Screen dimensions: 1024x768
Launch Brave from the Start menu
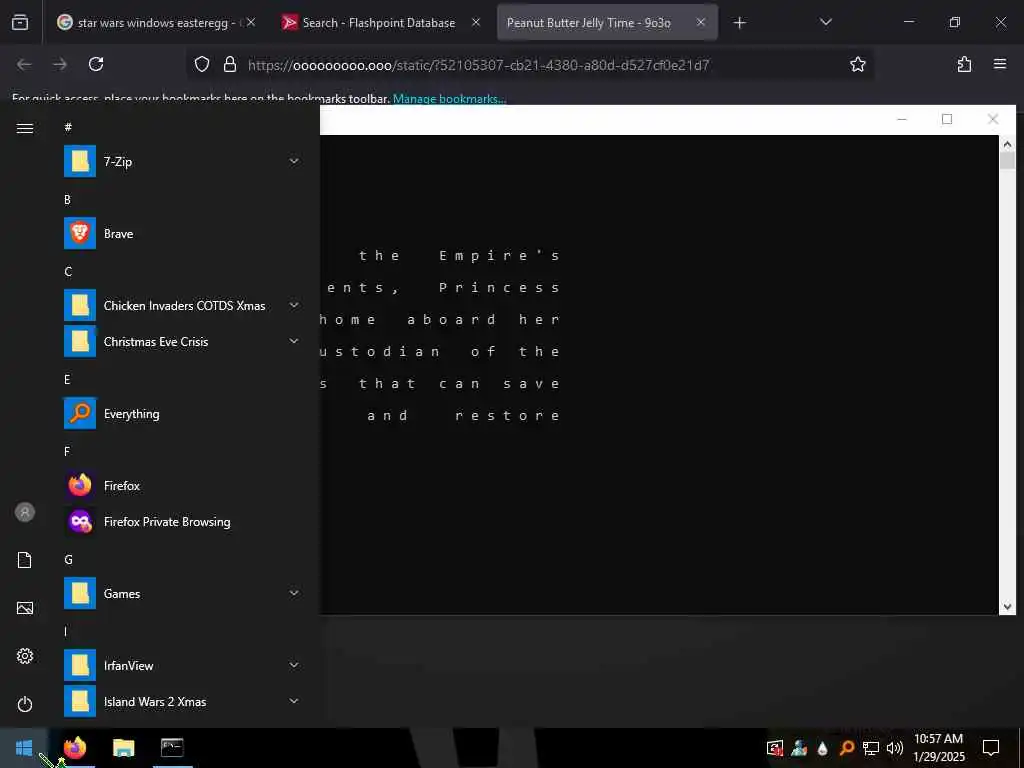click(182, 234)
